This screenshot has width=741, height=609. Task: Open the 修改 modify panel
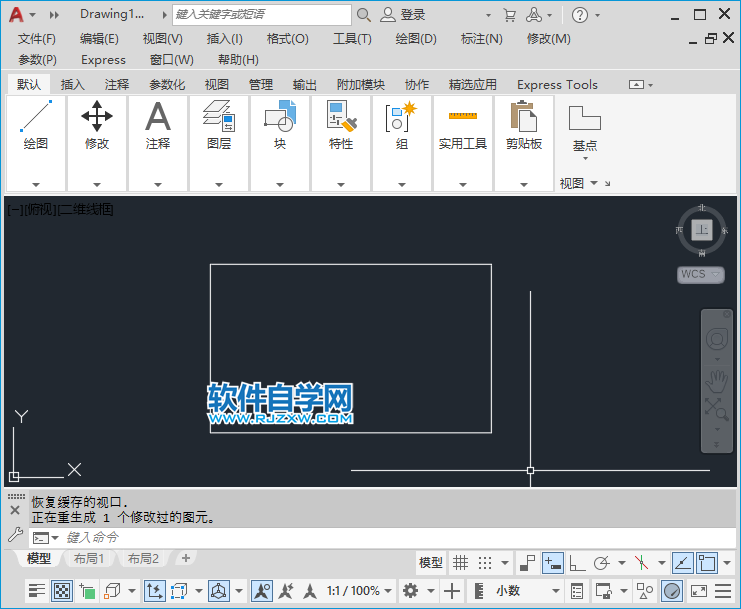coord(96,125)
